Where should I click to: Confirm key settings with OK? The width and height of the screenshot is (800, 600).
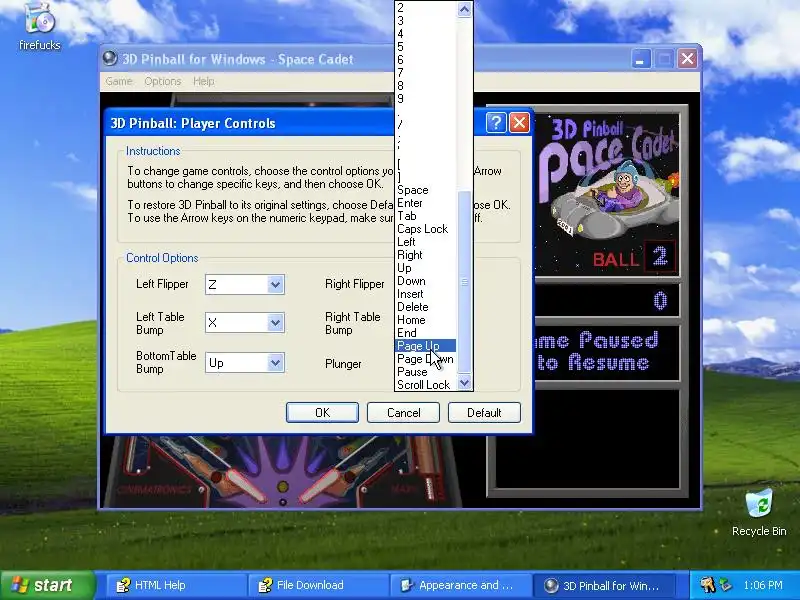[x=322, y=412]
